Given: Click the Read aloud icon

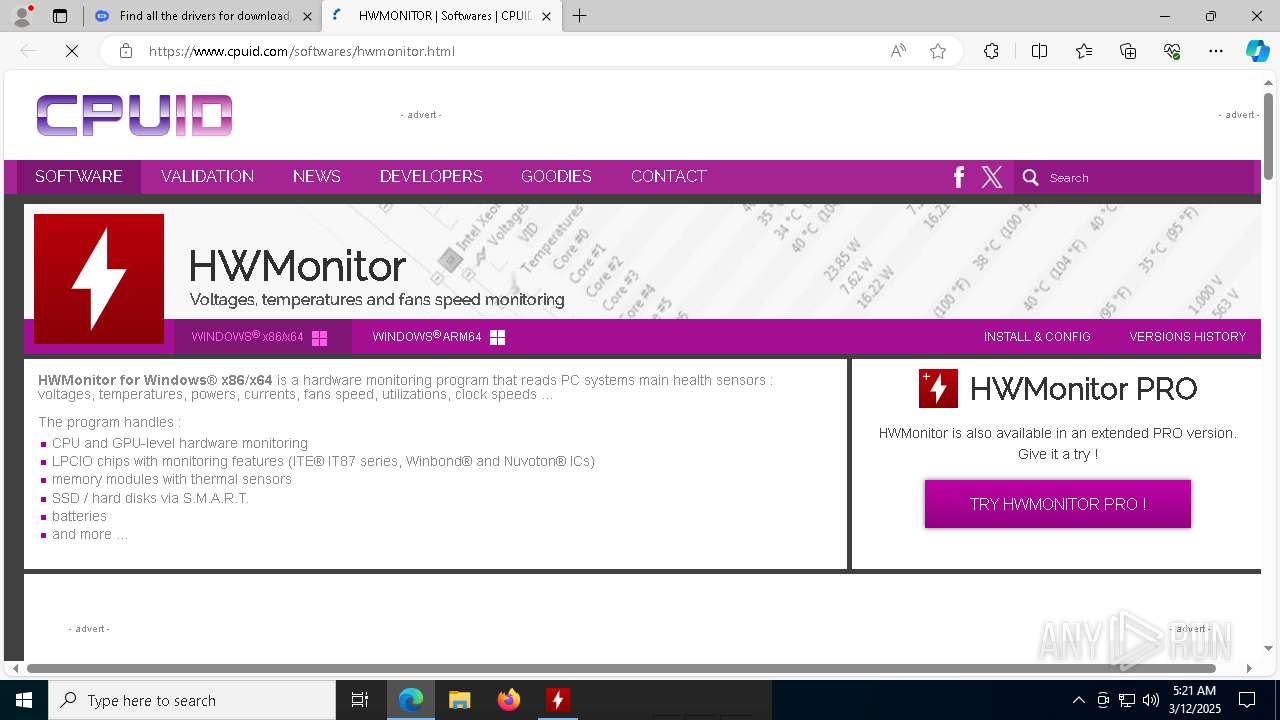Looking at the screenshot, I should click(898, 51).
